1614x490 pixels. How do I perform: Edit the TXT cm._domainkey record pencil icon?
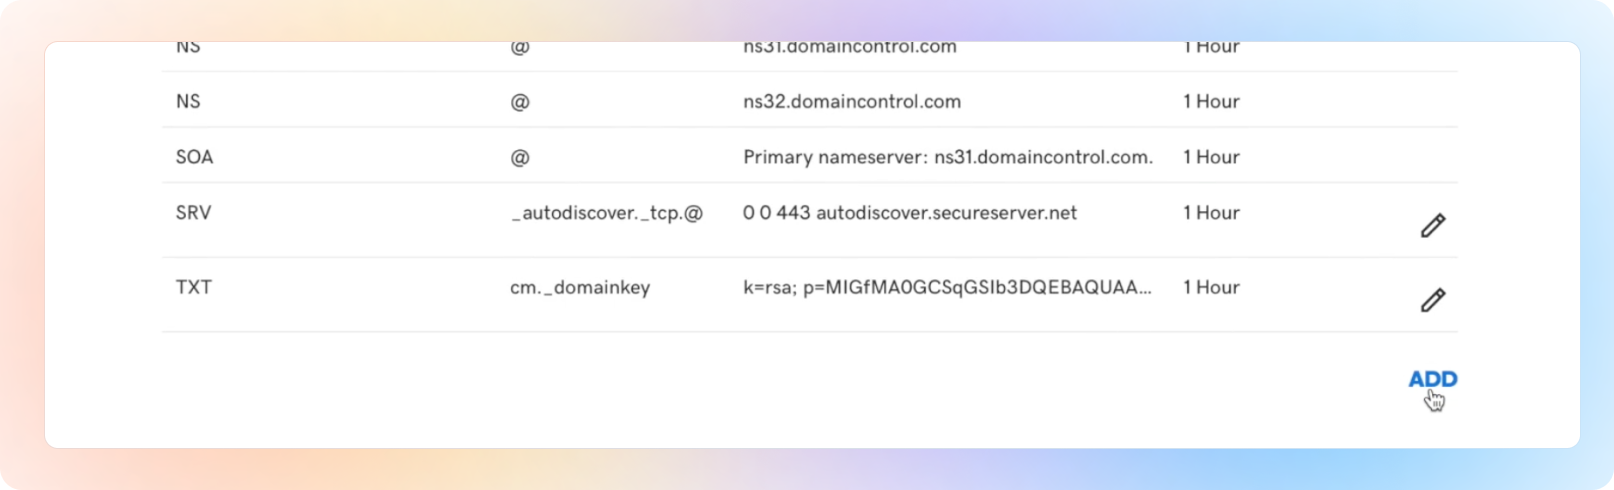pyautogui.click(x=1433, y=300)
